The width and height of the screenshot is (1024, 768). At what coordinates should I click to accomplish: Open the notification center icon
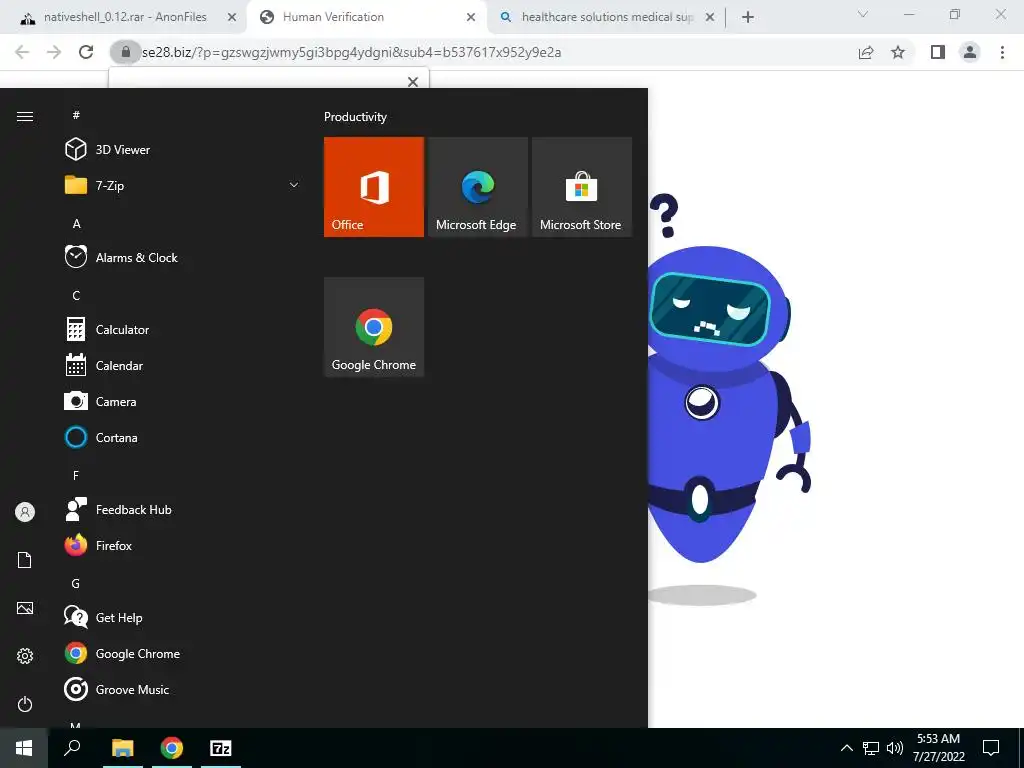click(x=991, y=748)
